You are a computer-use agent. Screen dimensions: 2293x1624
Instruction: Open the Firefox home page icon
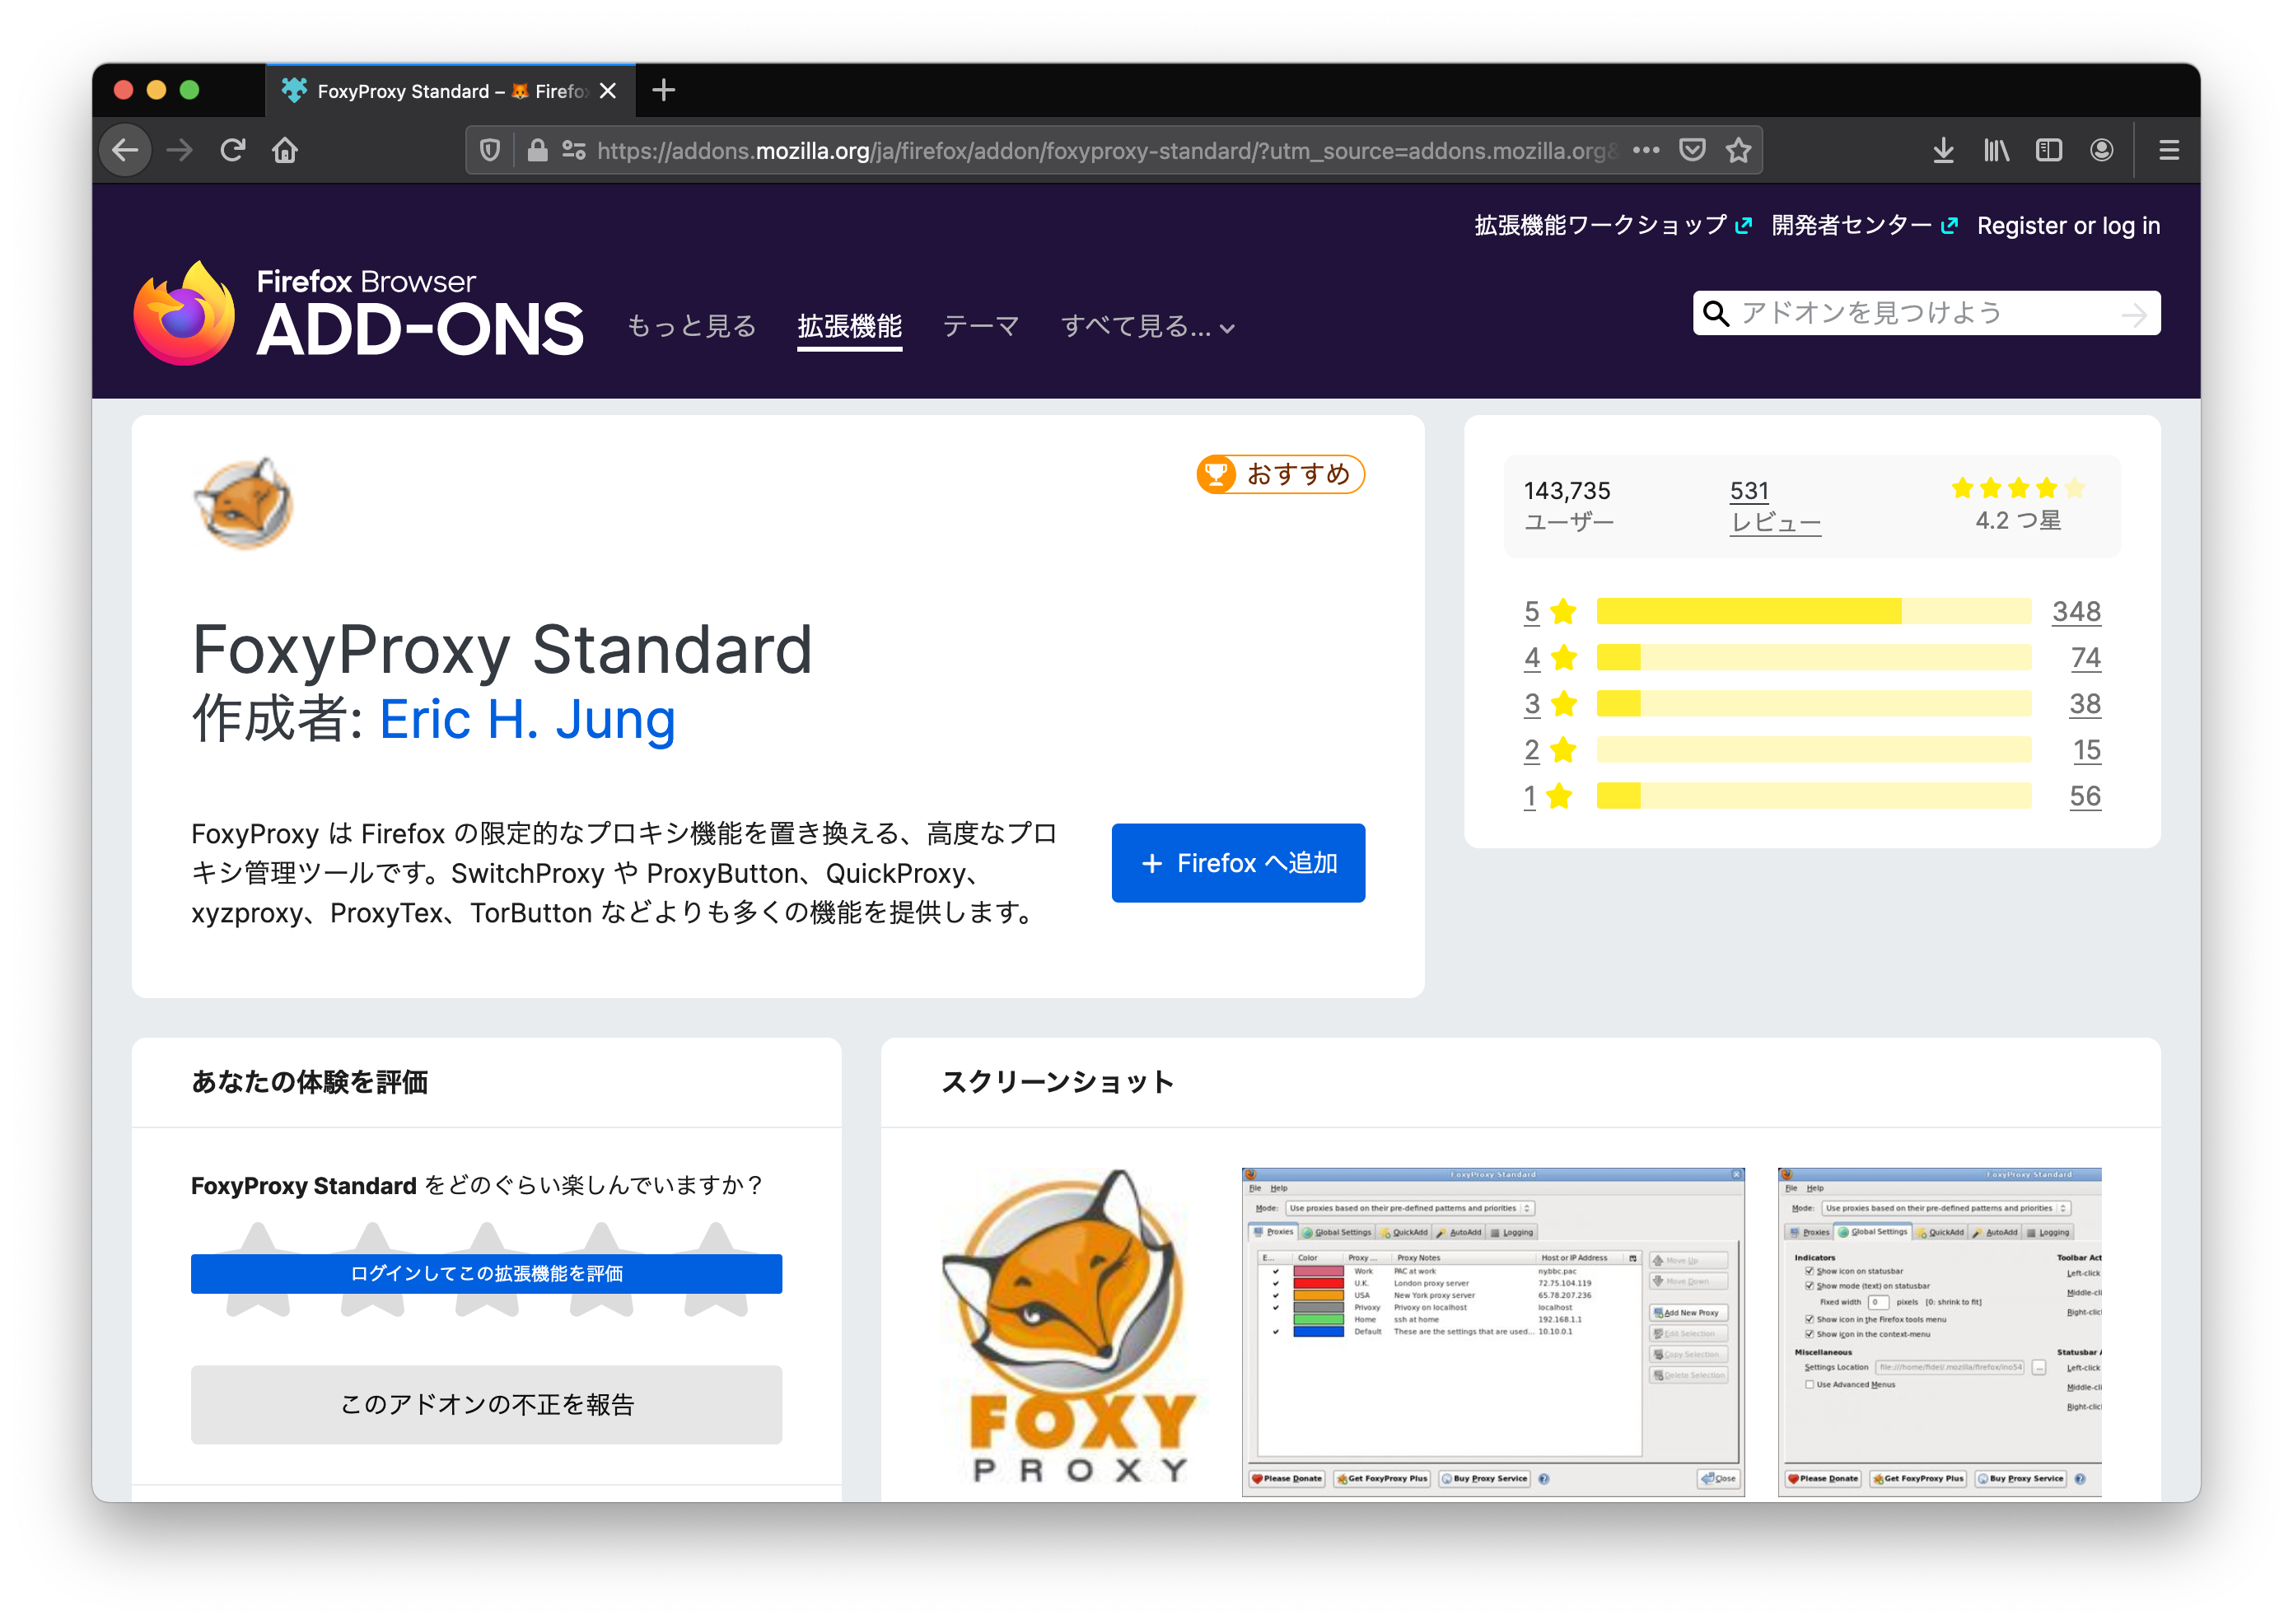coord(285,150)
